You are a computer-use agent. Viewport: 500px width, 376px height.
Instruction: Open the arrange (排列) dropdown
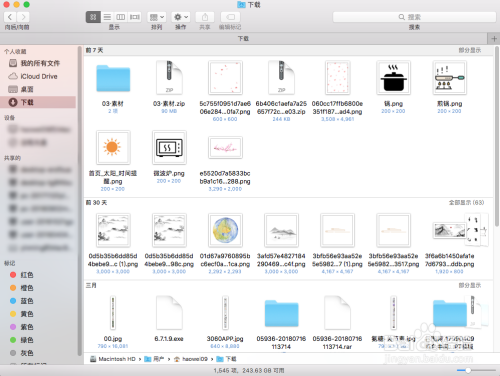pyautogui.click(x=157, y=17)
